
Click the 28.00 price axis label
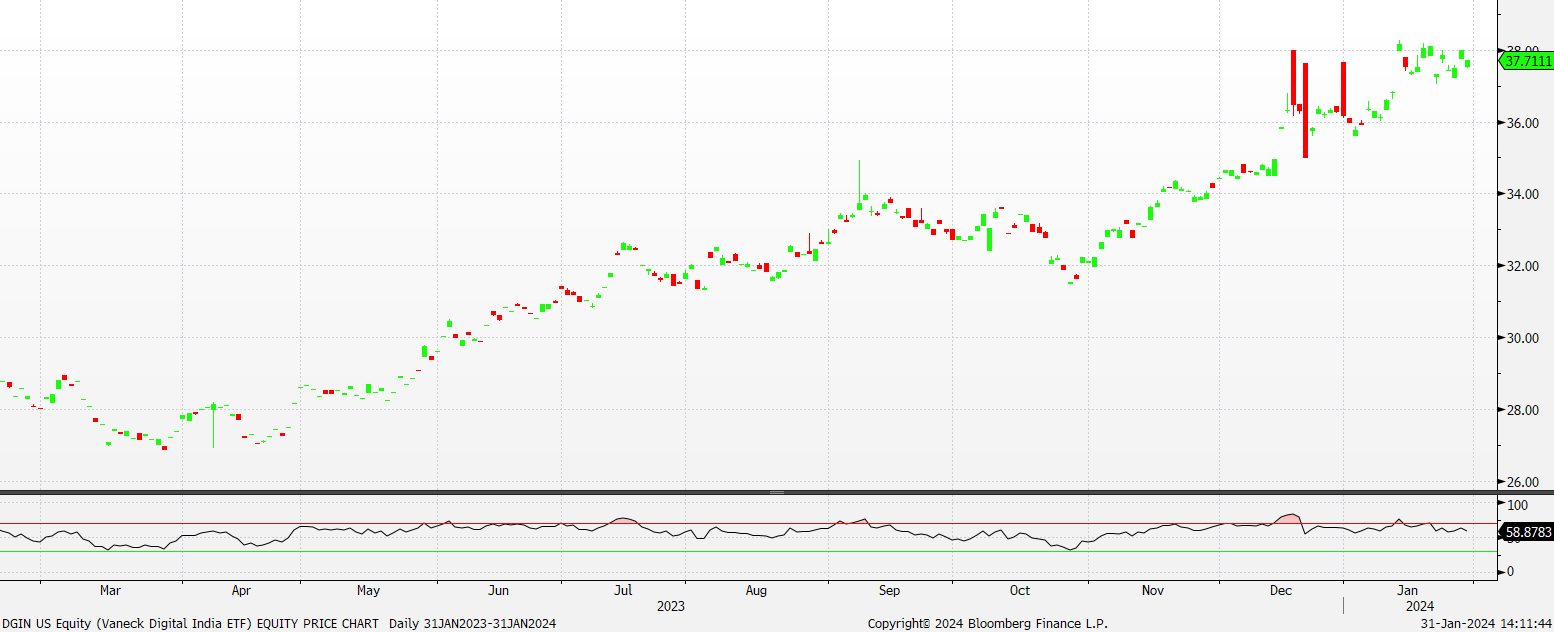[1522, 410]
